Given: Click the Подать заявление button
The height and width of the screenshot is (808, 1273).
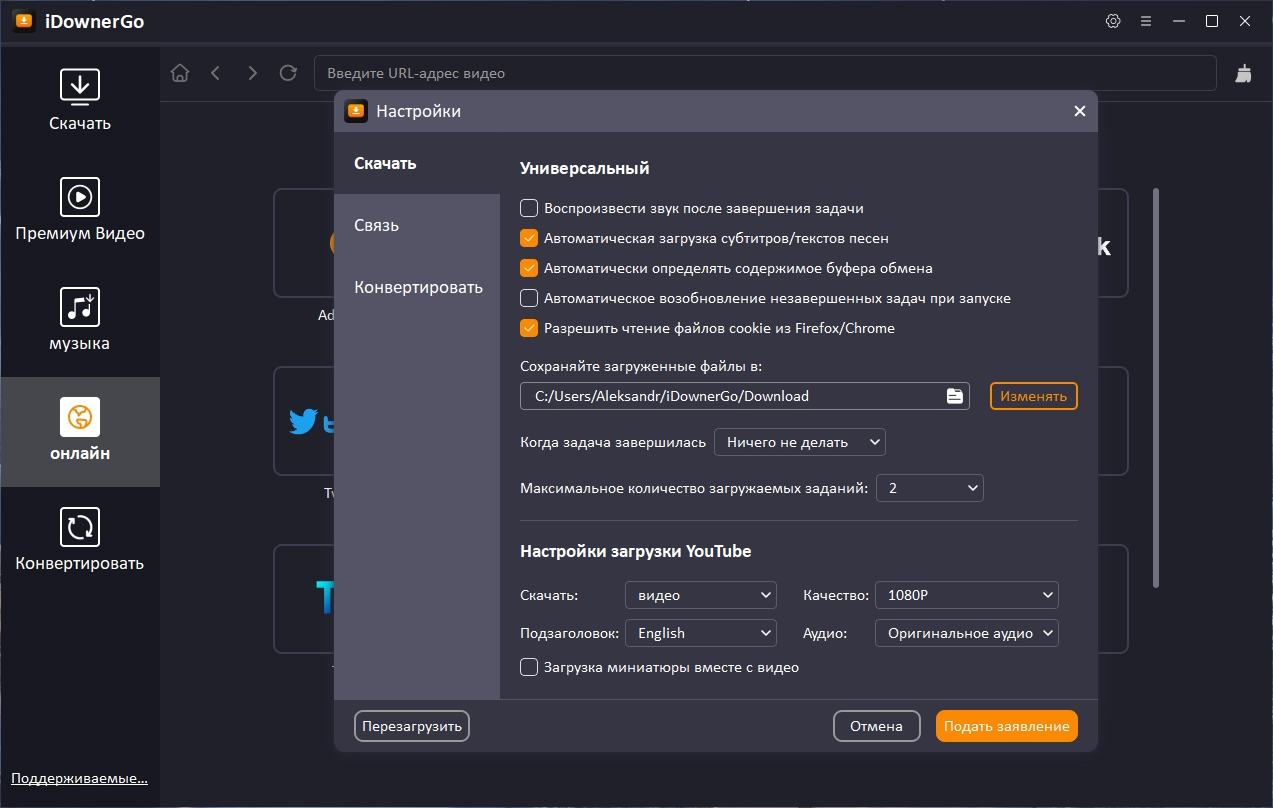Looking at the screenshot, I should [1007, 726].
